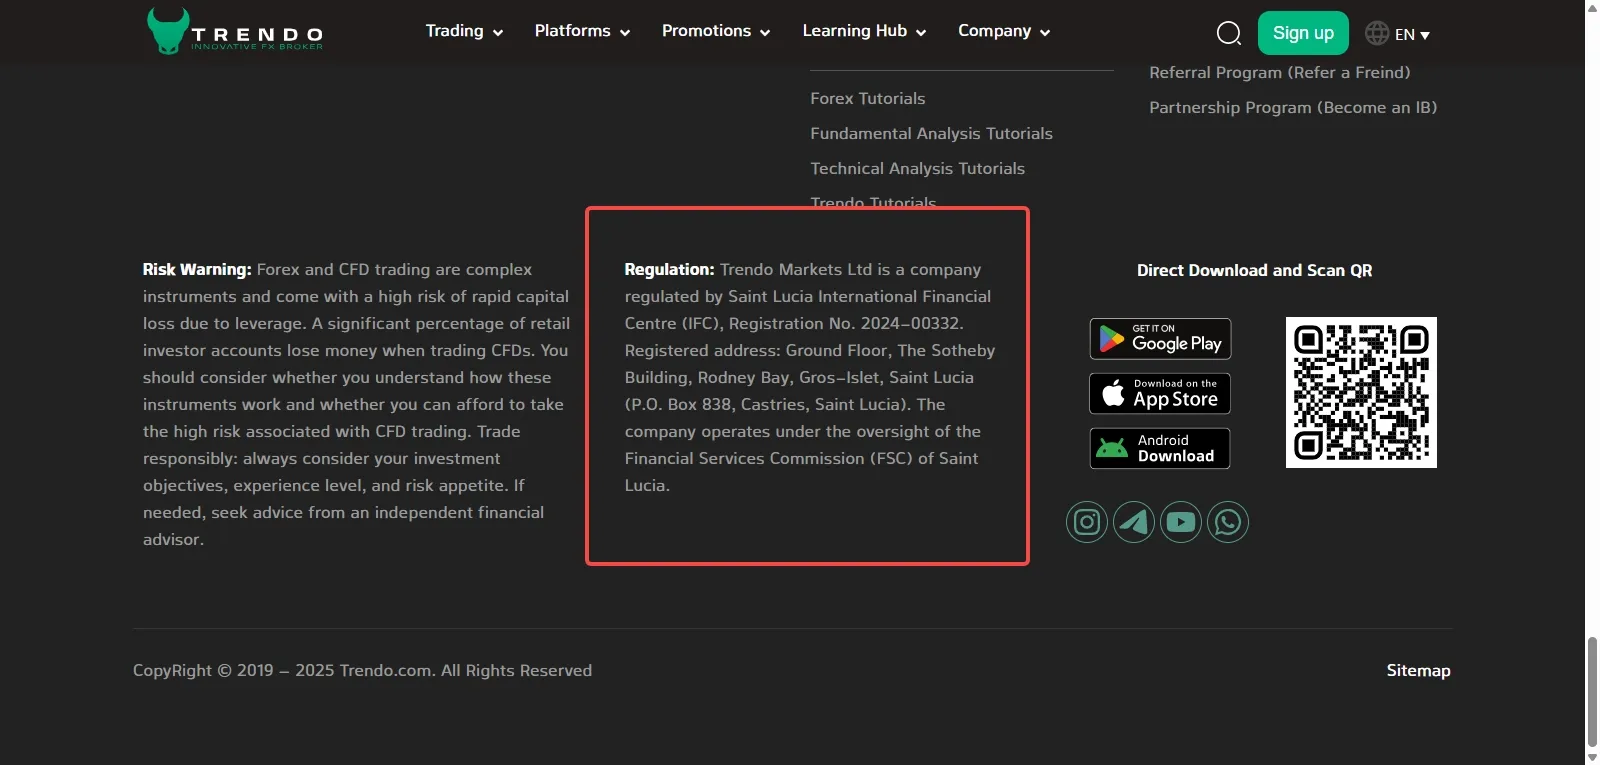Open the YouTube social icon
This screenshot has height=765, width=1600.
1181,522
